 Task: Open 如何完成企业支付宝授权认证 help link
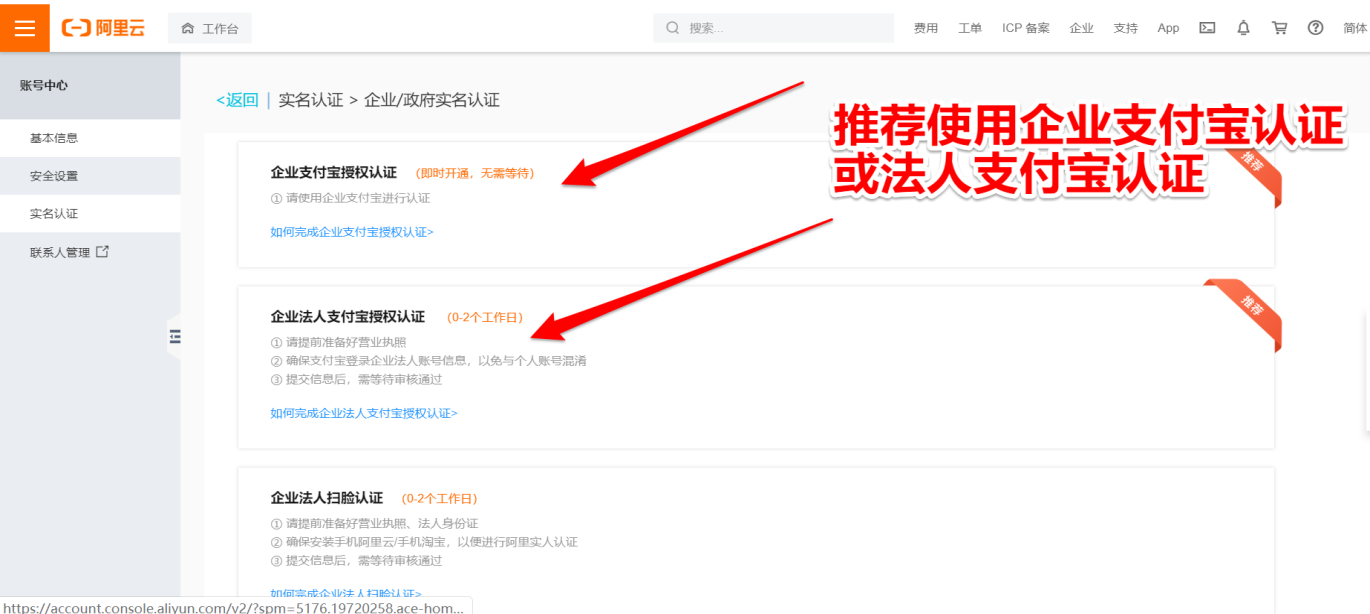[x=351, y=232]
